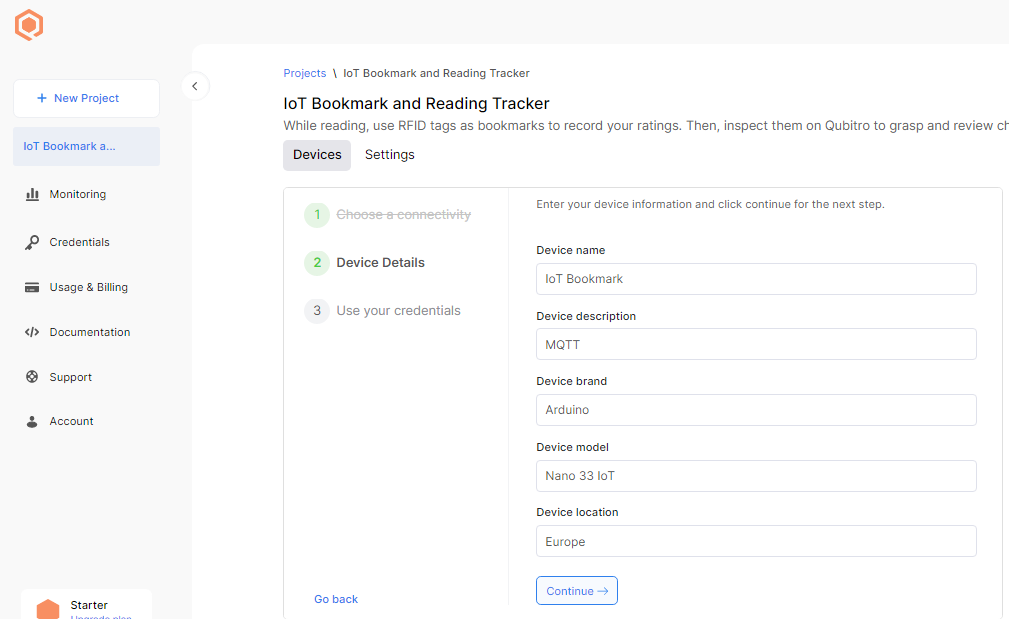Click the Support lifebuoy icon
1009x619 pixels.
coord(32,377)
